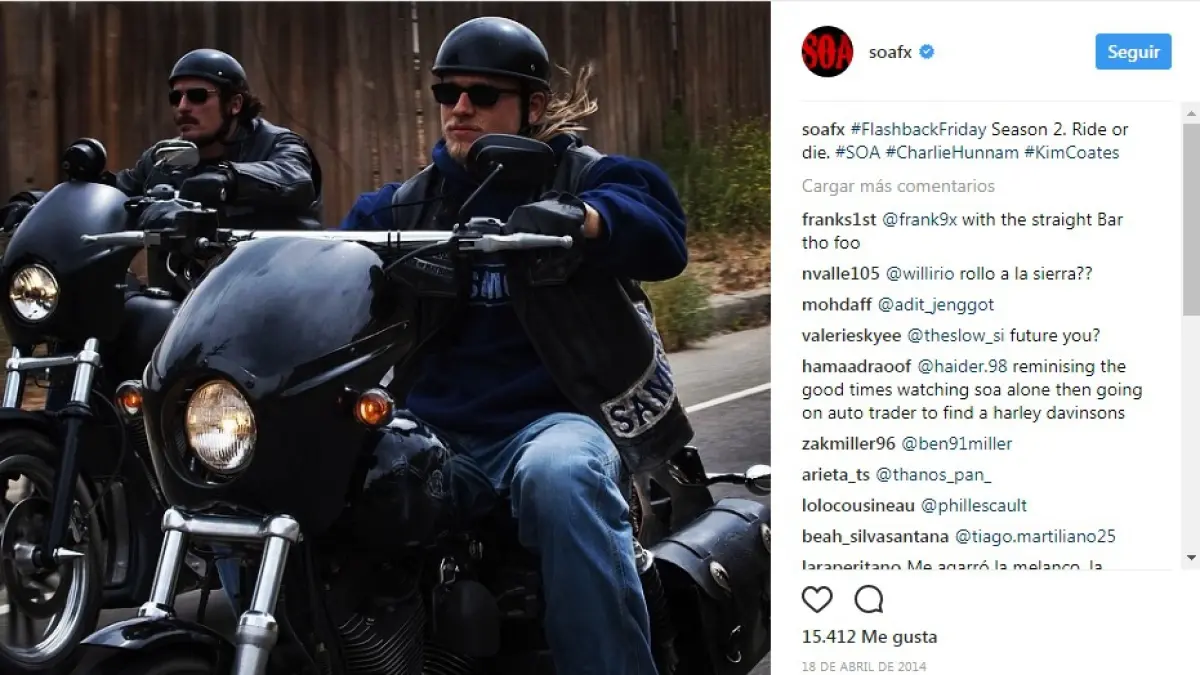Expand Cargar más comentarios
1200x675 pixels.
(x=898, y=186)
